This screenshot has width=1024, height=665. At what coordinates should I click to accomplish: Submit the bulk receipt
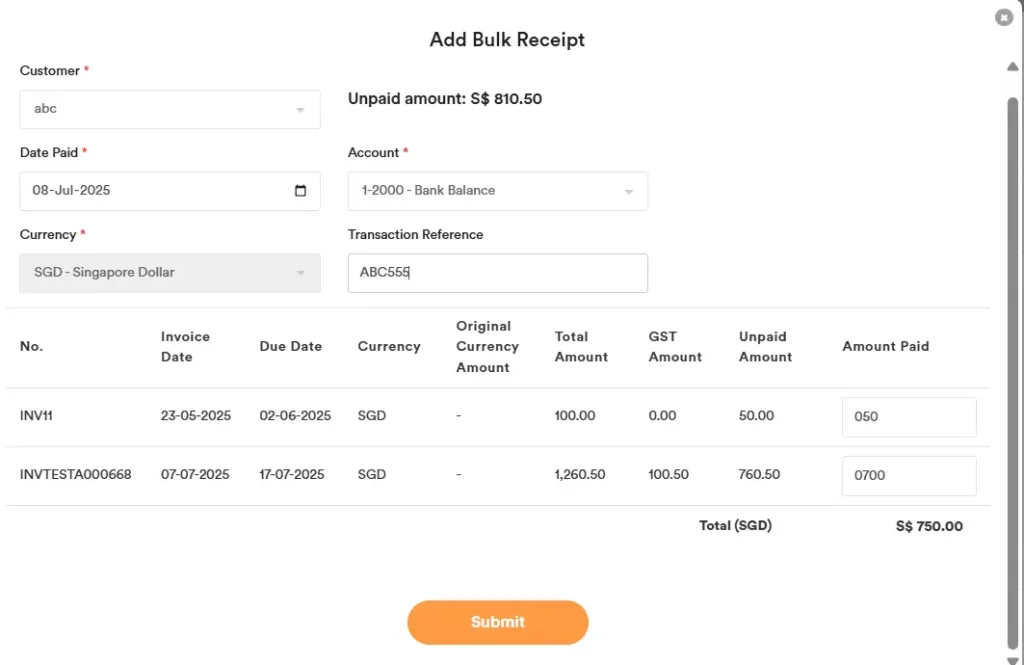(497, 622)
